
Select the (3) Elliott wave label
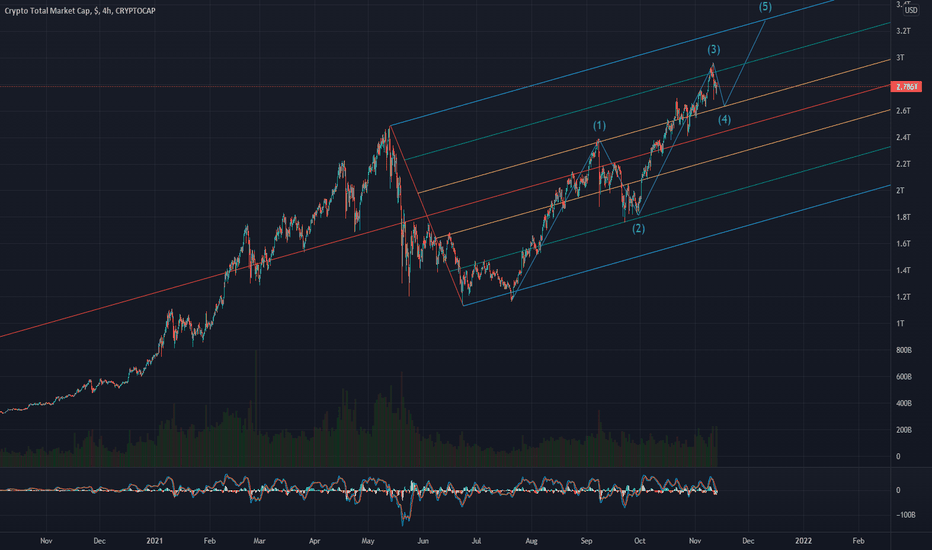pos(714,49)
